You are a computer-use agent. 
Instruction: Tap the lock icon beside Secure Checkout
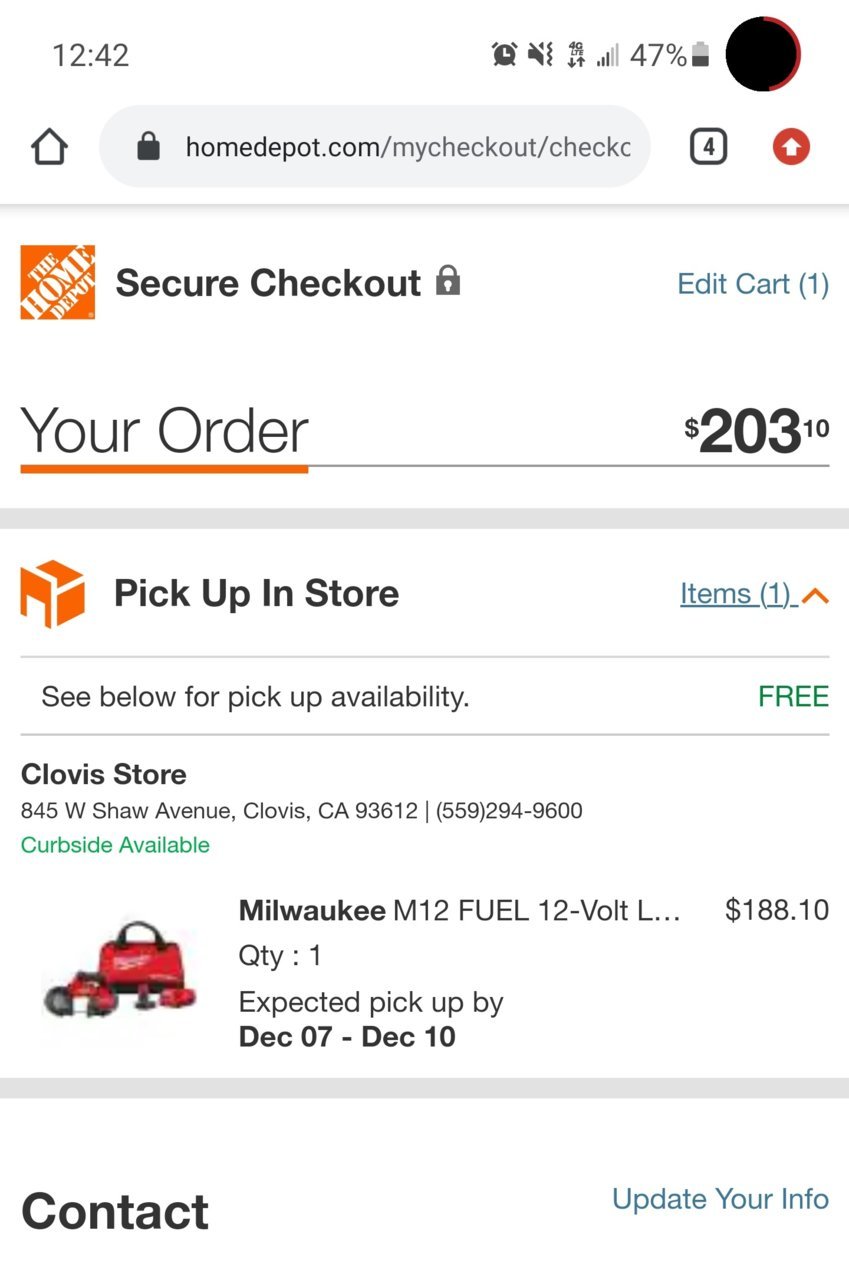448,280
